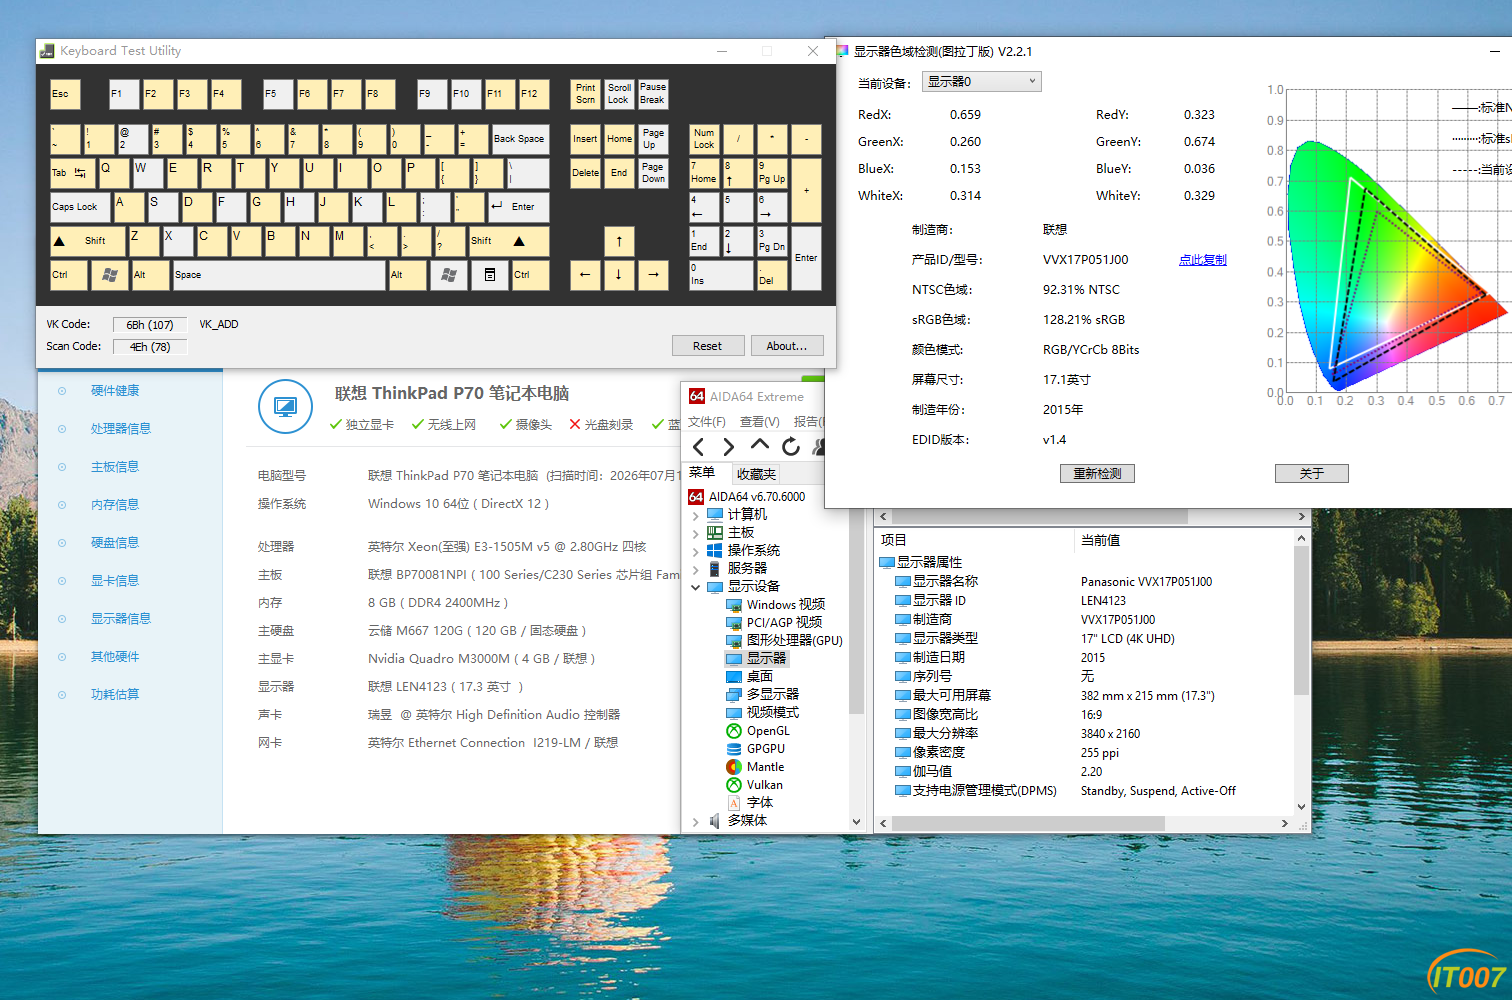Click the Num Lock key

point(704,139)
